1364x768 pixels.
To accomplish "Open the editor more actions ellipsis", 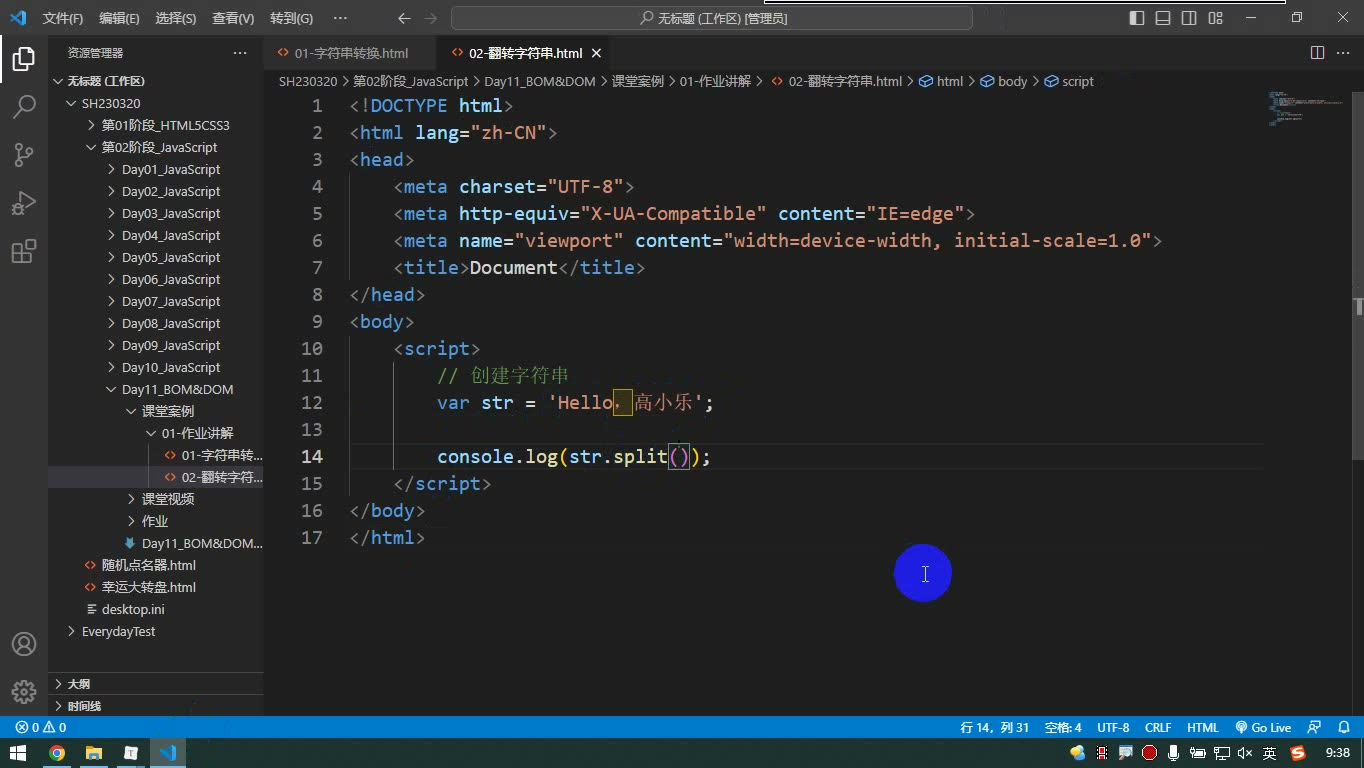I will coord(1342,53).
